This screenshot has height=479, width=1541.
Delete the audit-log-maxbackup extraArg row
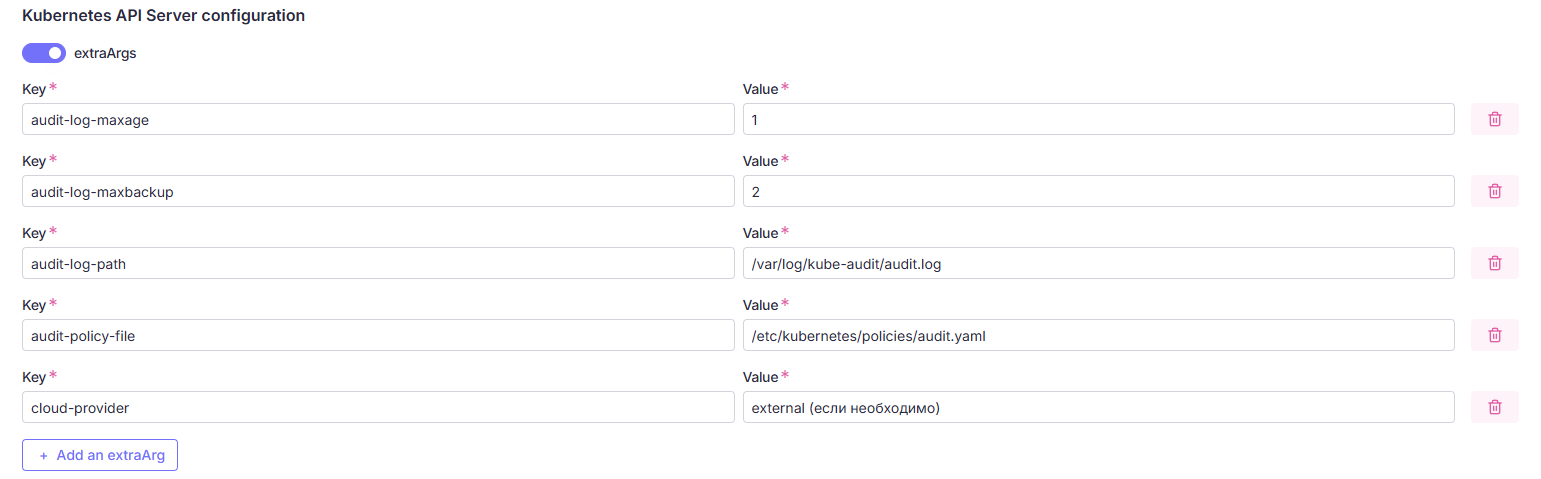[1494, 191]
